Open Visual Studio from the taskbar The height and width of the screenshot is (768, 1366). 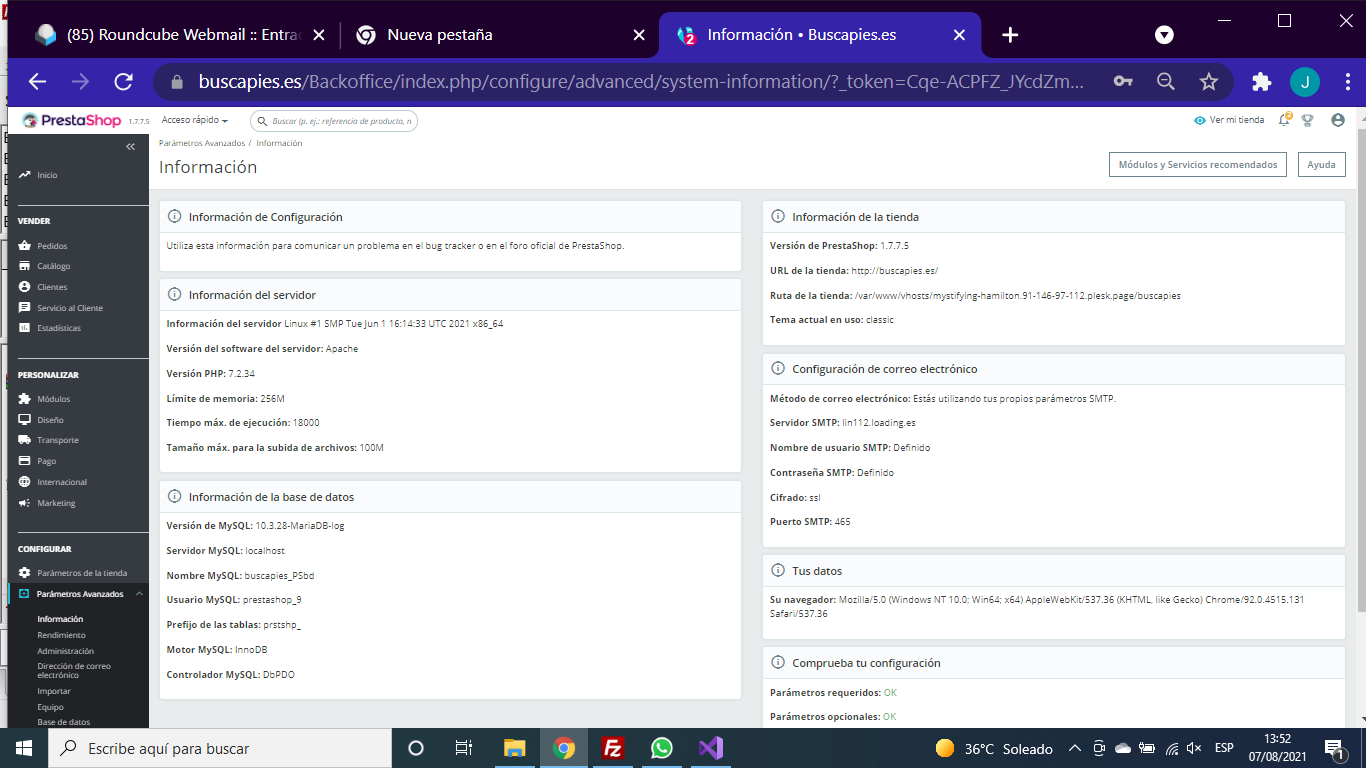coord(711,748)
